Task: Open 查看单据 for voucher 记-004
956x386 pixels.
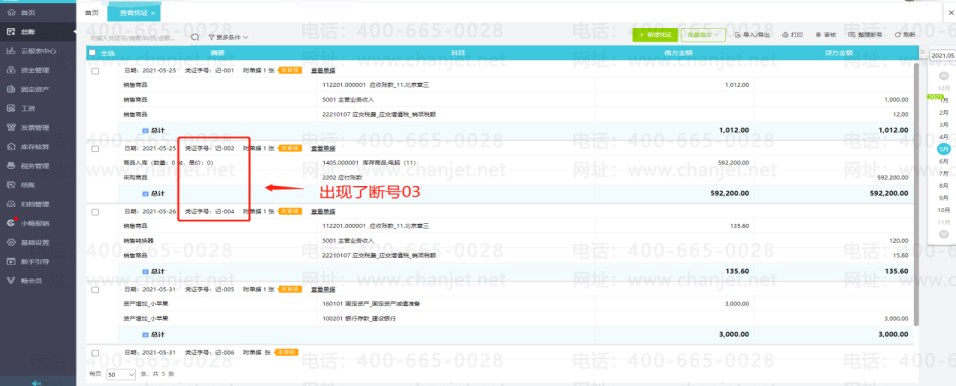Action: point(323,212)
